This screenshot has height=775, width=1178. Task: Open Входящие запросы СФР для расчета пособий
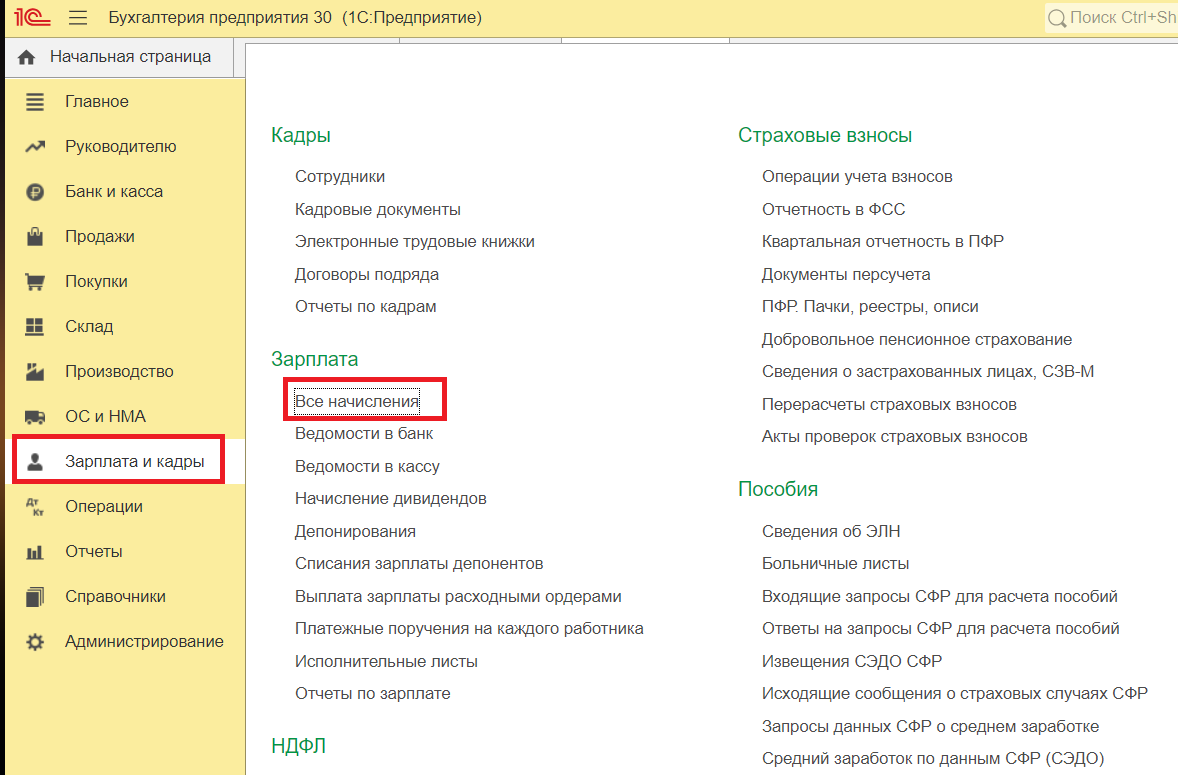pyautogui.click(x=940, y=597)
